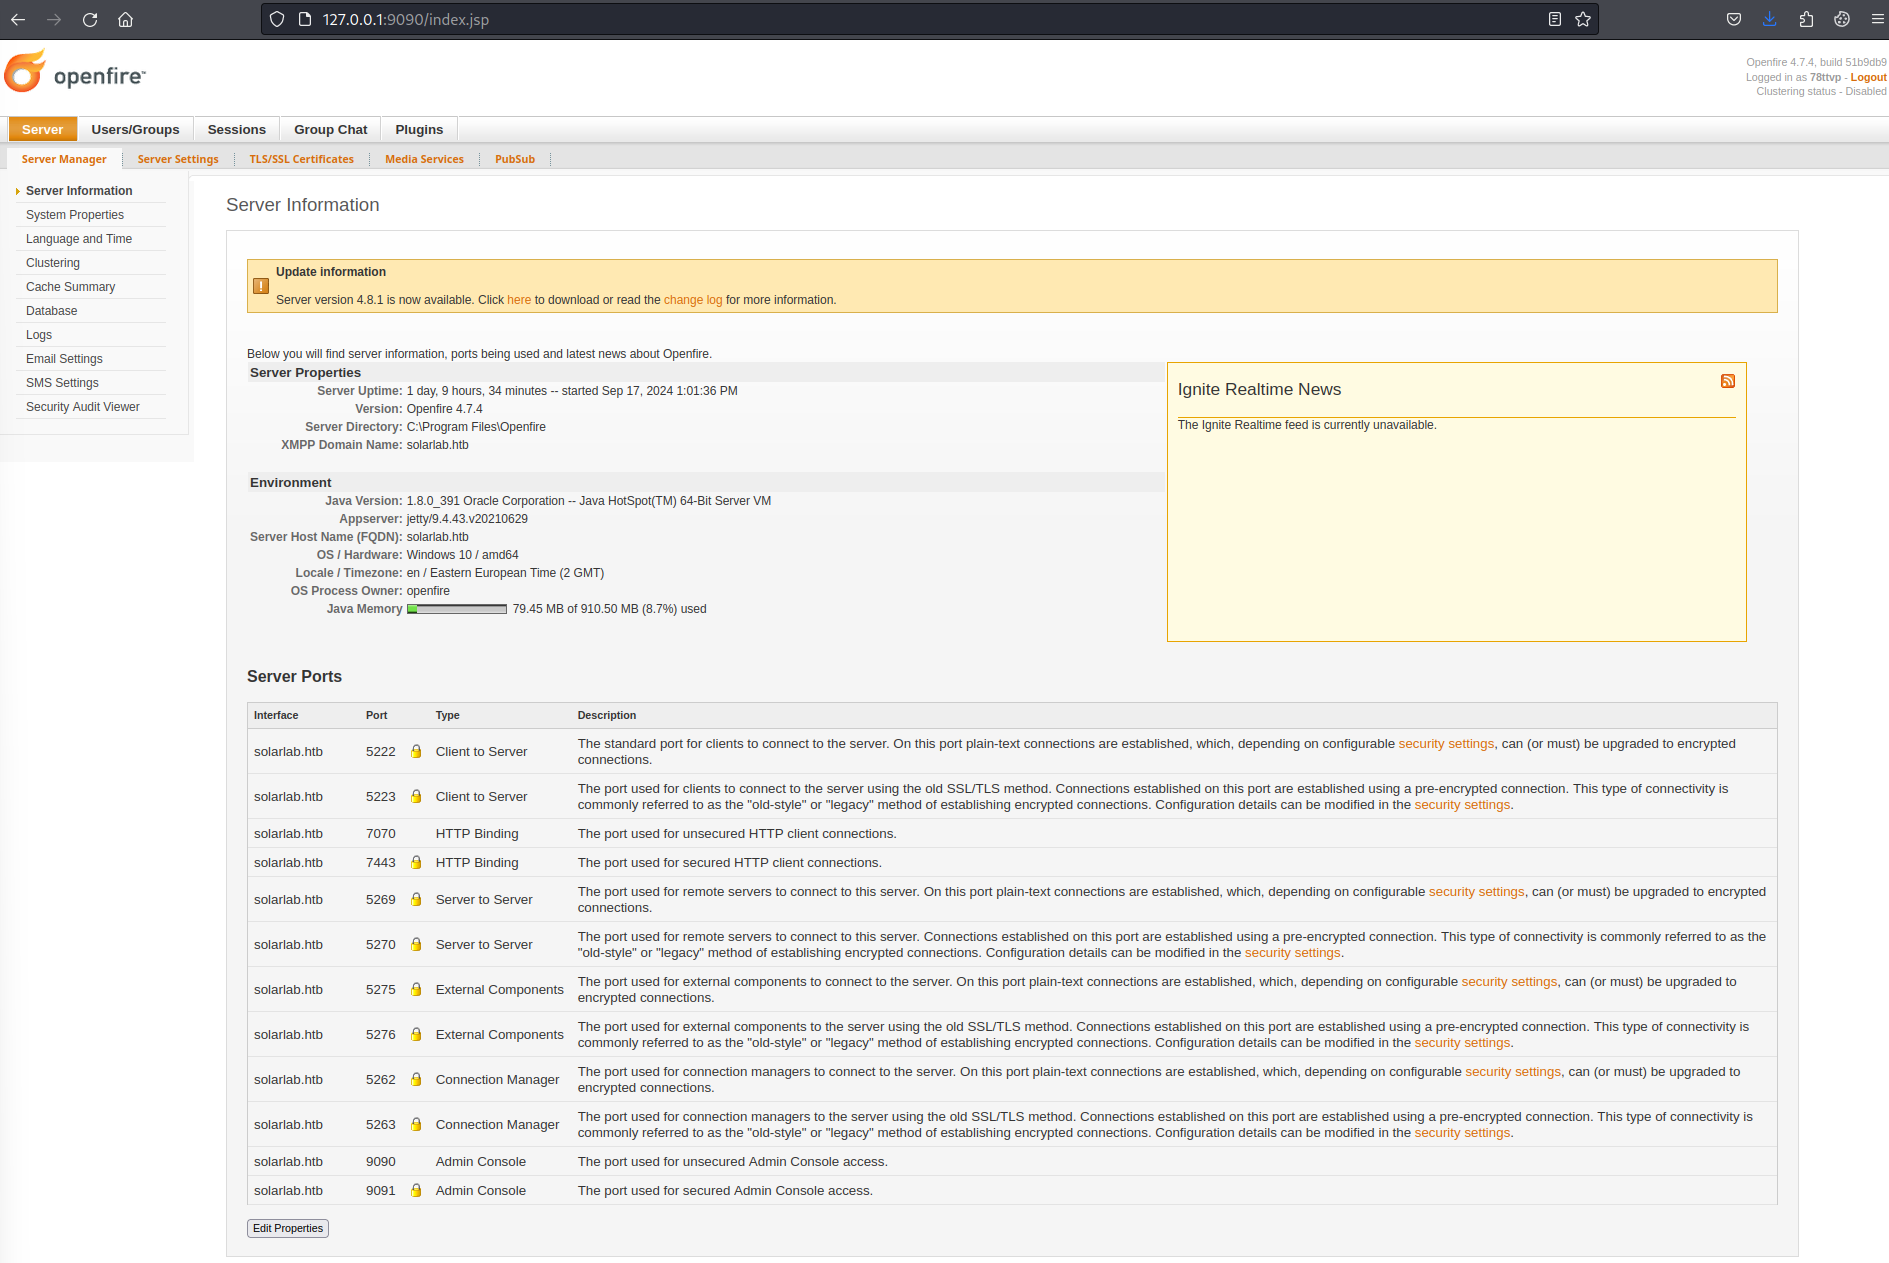Bookmark this page with the star
The width and height of the screenshot is (1889, 1263).
(1583, 19)
